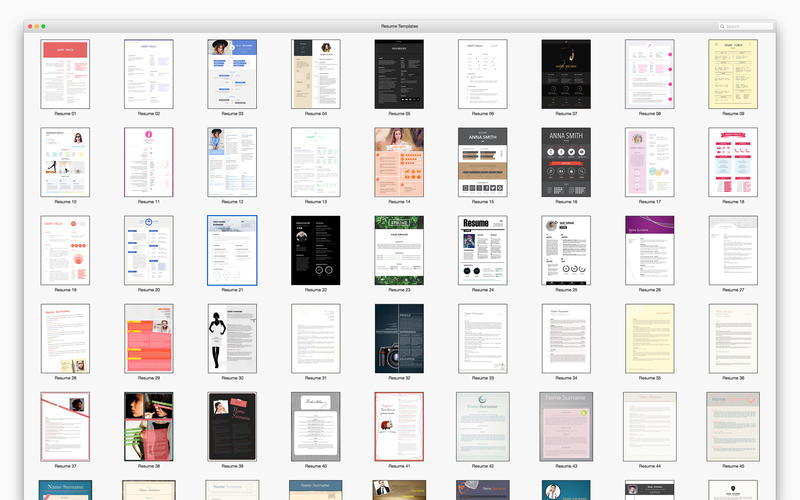Image resolution: width=800 pixels, height=500 pixels.
Task: Choose the dark scrapbook Resume 39 template
Action: (232, 427)
